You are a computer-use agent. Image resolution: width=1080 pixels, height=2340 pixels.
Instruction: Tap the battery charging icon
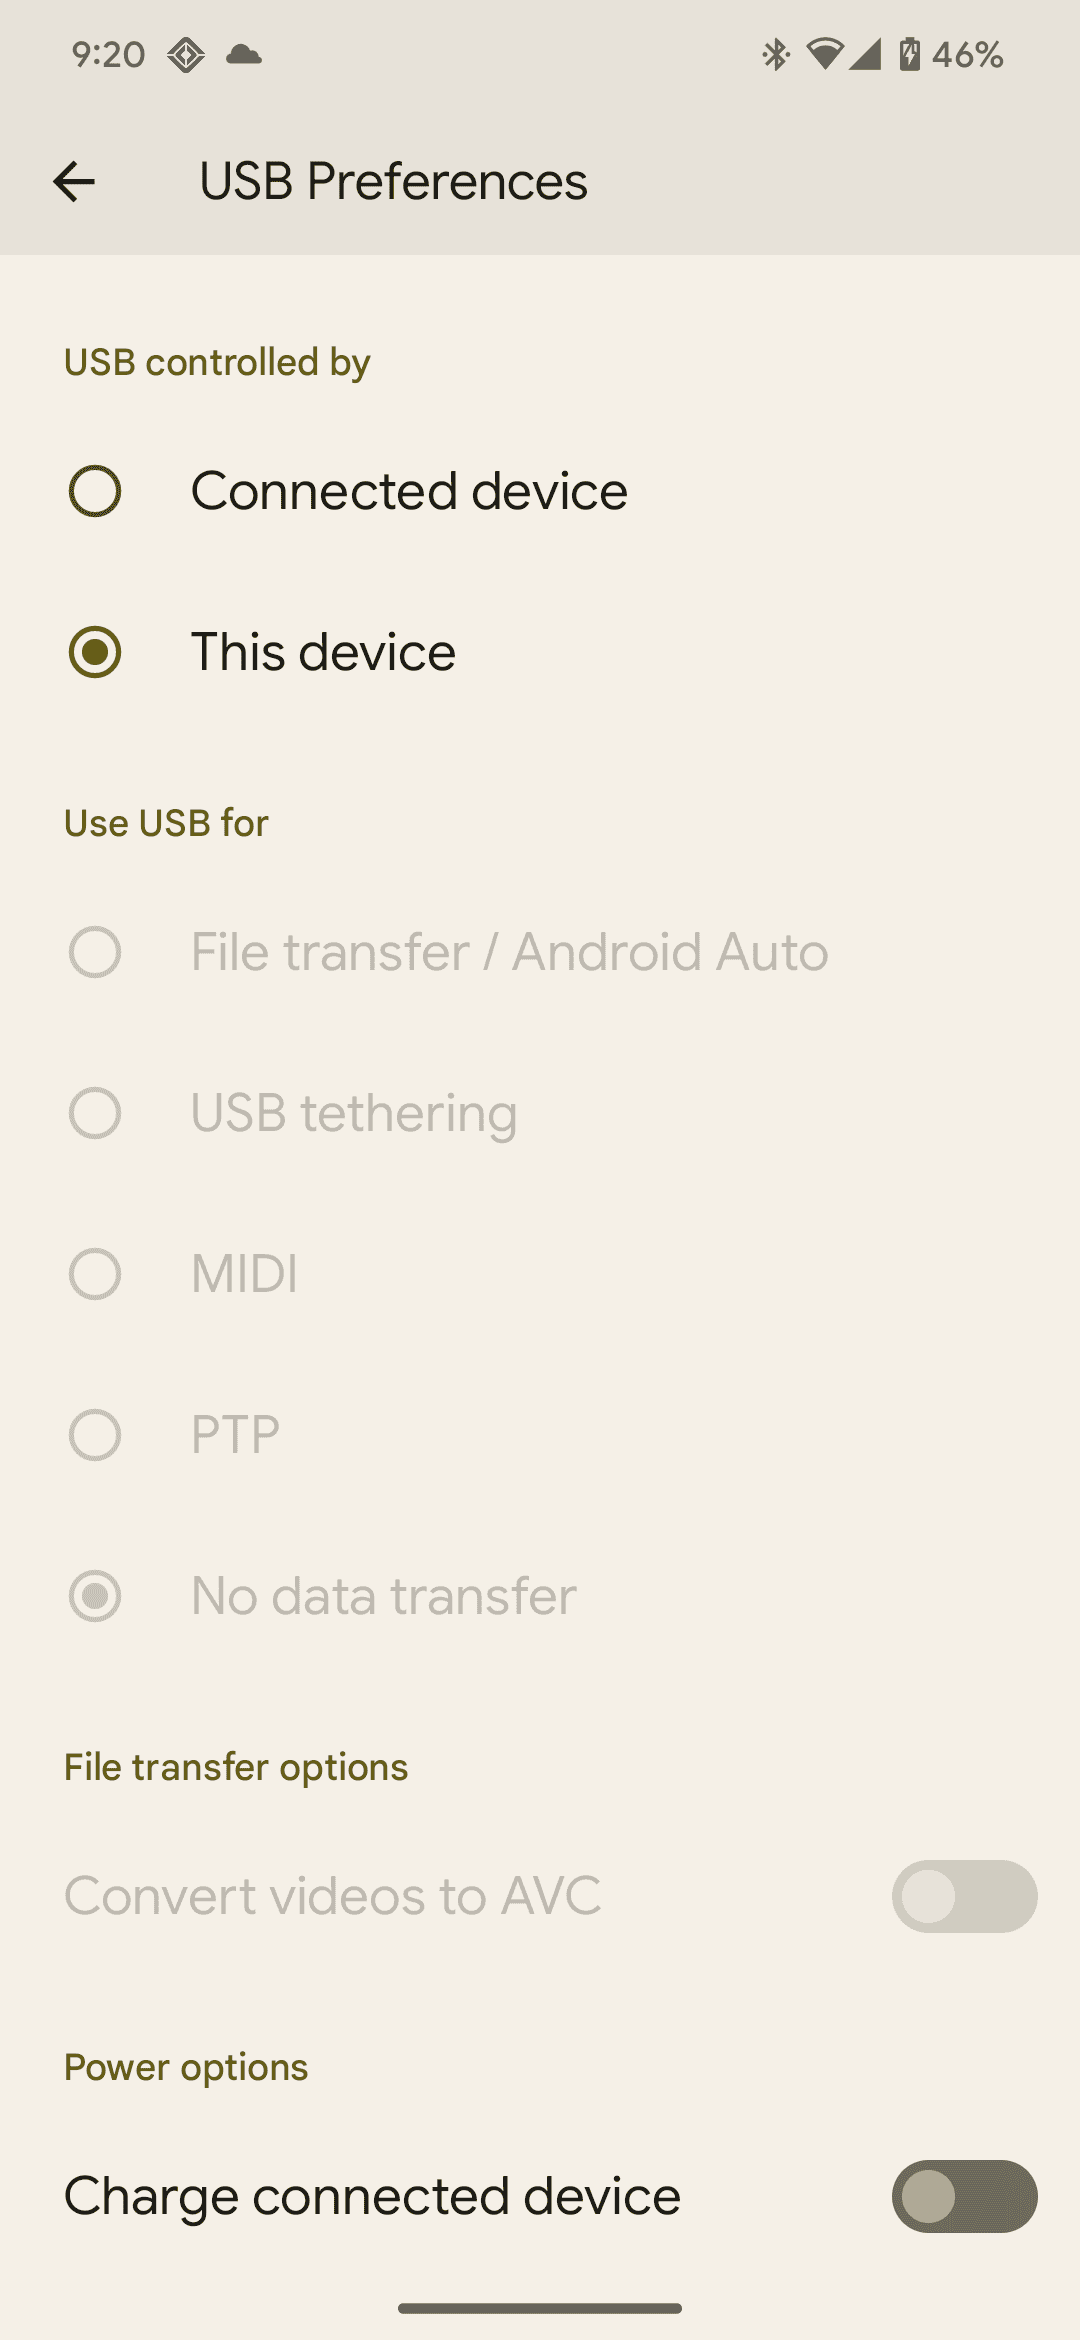(909, 54)
